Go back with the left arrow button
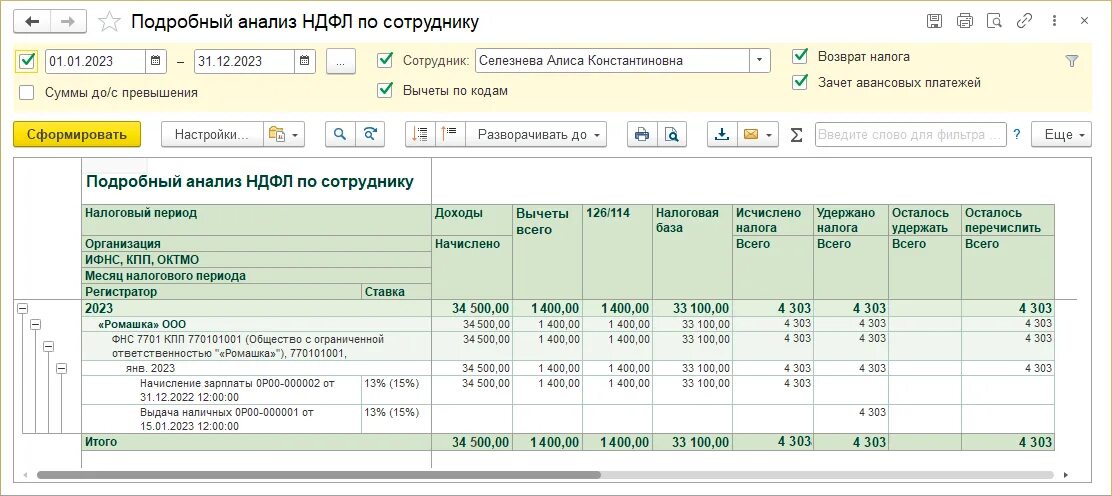This screenshot has height=496, width=1112. (32, 22)
